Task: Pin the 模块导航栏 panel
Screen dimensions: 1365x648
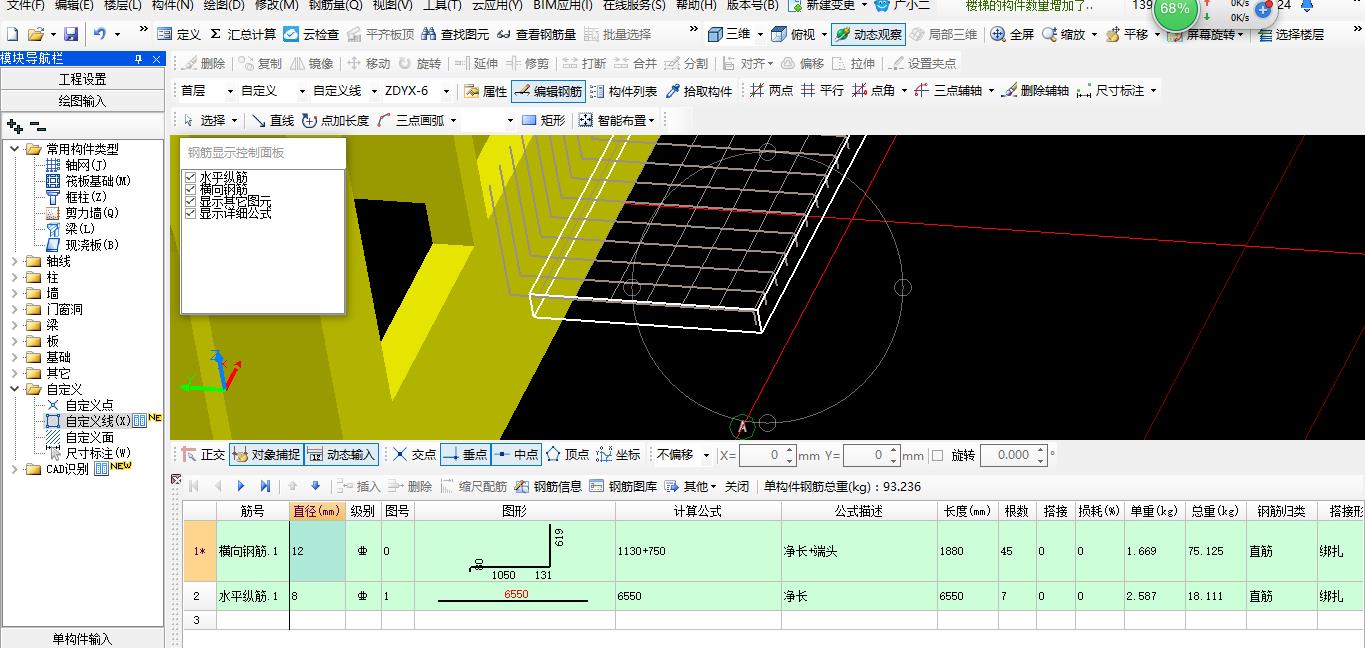Action: pyautogui.click(x=137, y=59)
